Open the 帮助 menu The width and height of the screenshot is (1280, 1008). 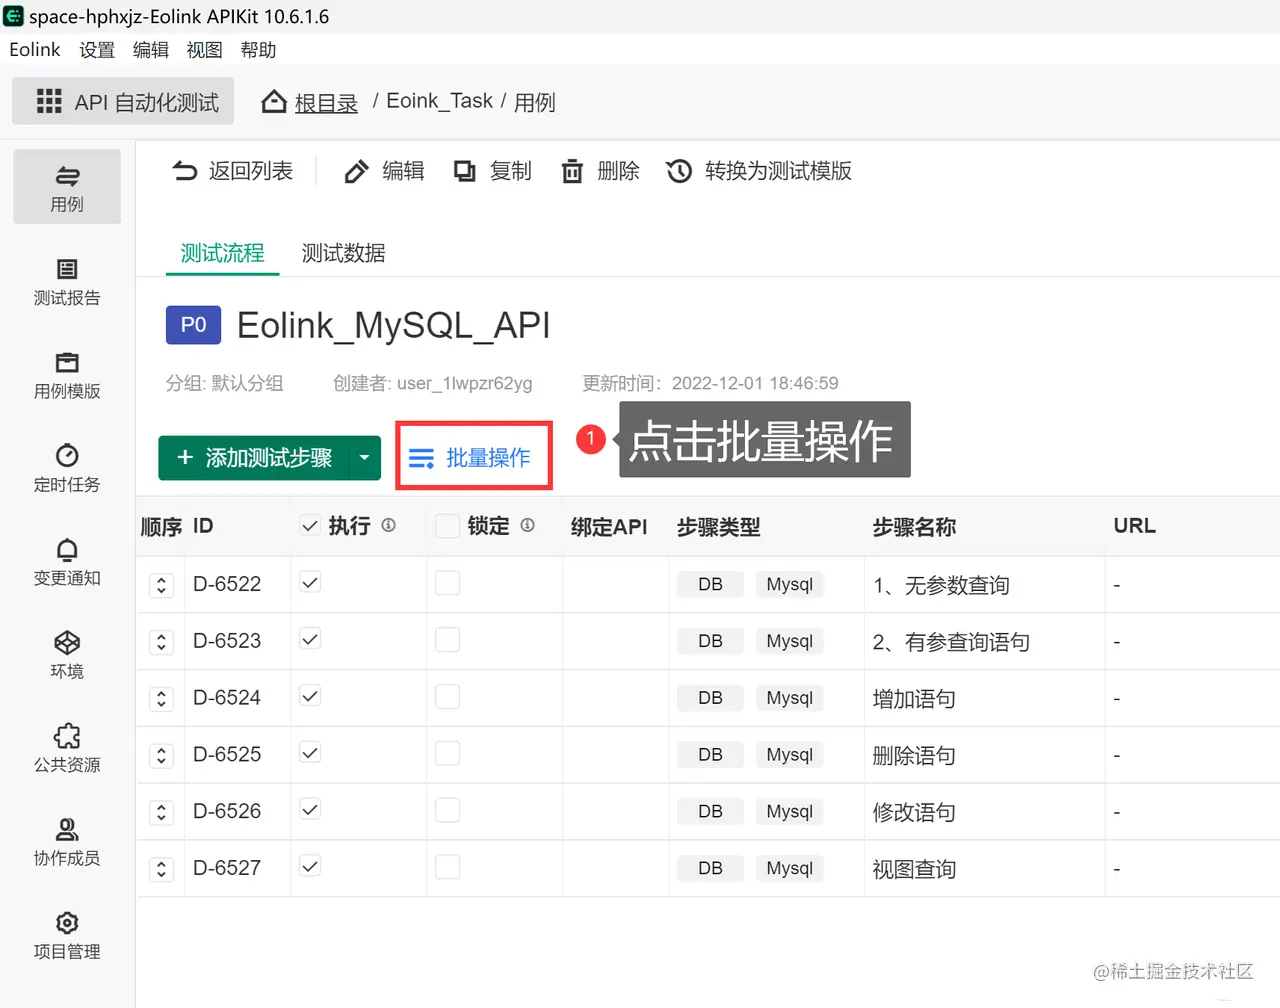258,50
